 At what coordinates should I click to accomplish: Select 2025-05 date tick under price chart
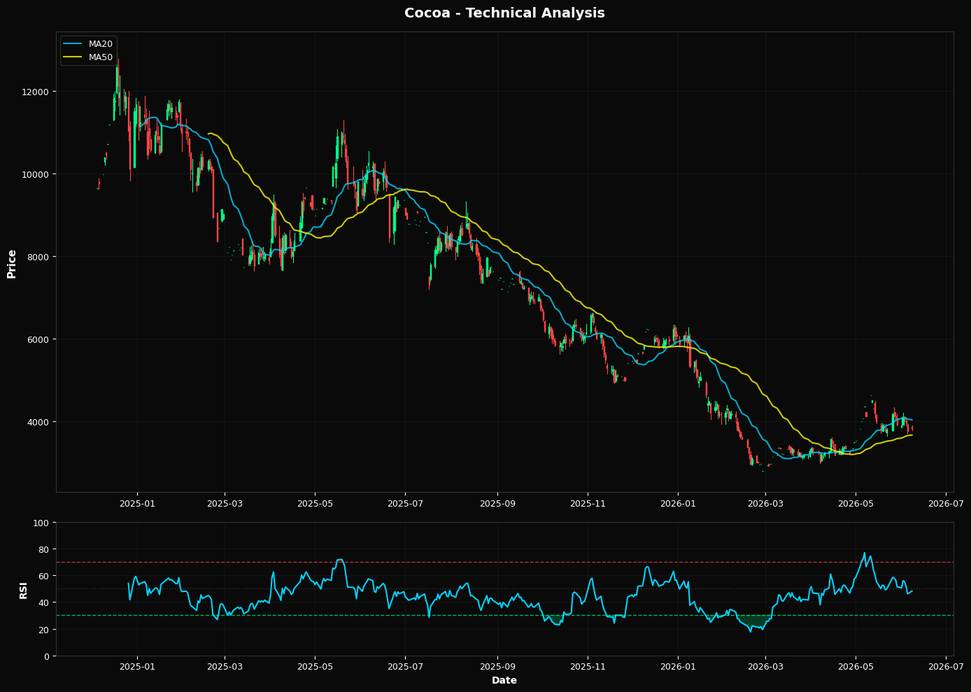[315, 502]
